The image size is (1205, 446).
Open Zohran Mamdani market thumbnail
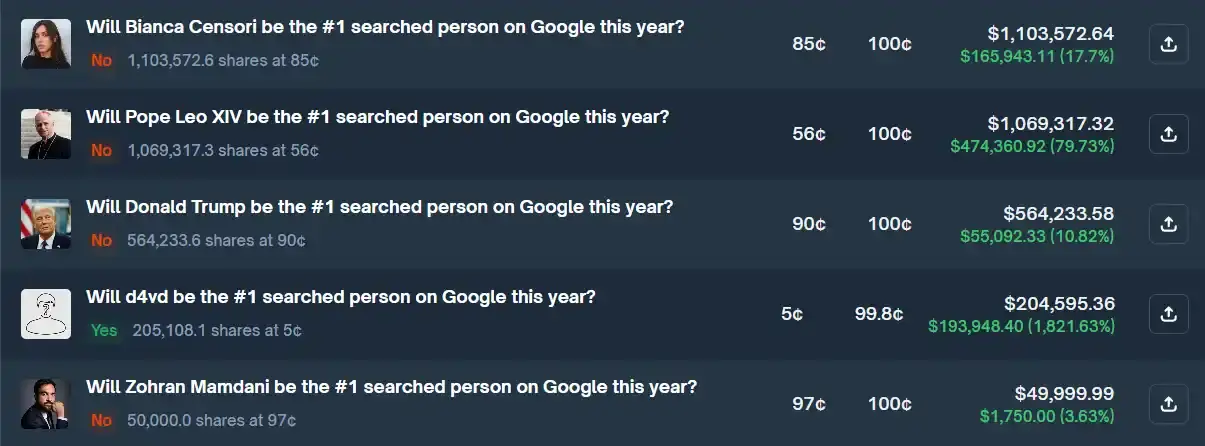pyautogui.click(x=46, y=404)
